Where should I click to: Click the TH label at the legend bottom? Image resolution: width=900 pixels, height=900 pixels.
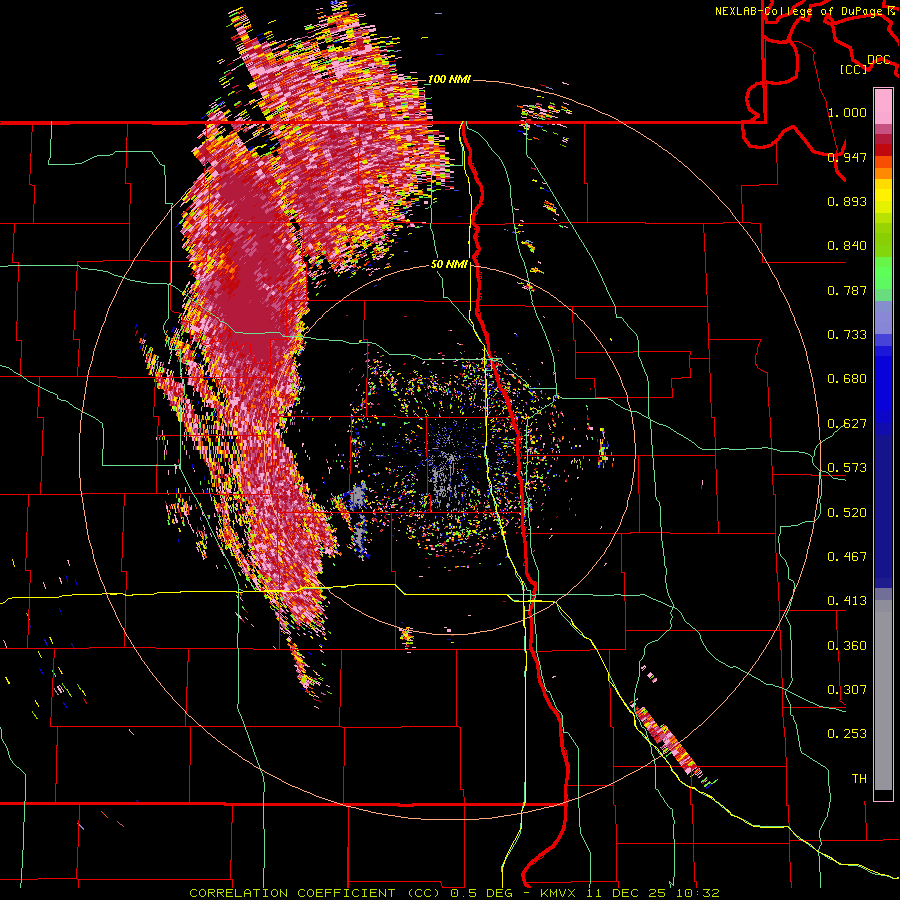pyautogui.click(x=859, y=779)
